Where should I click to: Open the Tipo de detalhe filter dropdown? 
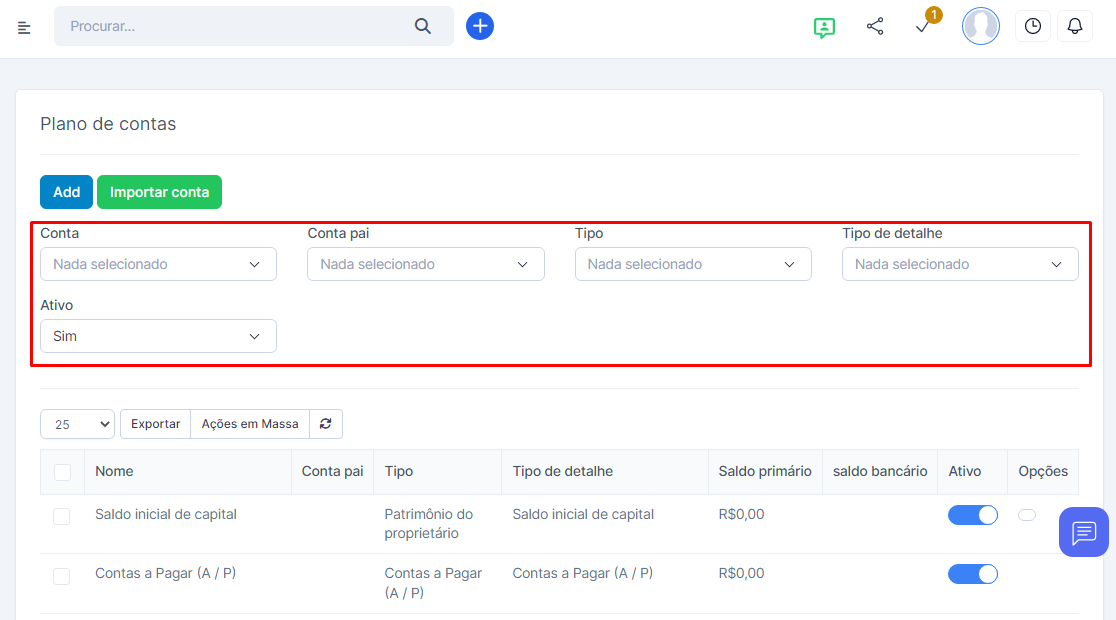pos(960,264)
